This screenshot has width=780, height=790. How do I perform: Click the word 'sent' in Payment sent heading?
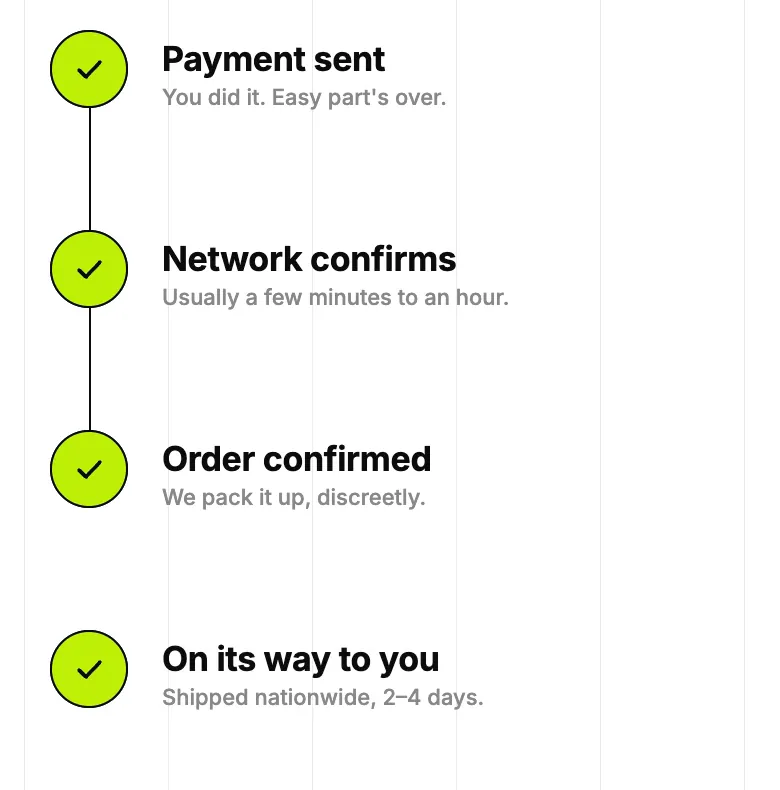[350, 60]
